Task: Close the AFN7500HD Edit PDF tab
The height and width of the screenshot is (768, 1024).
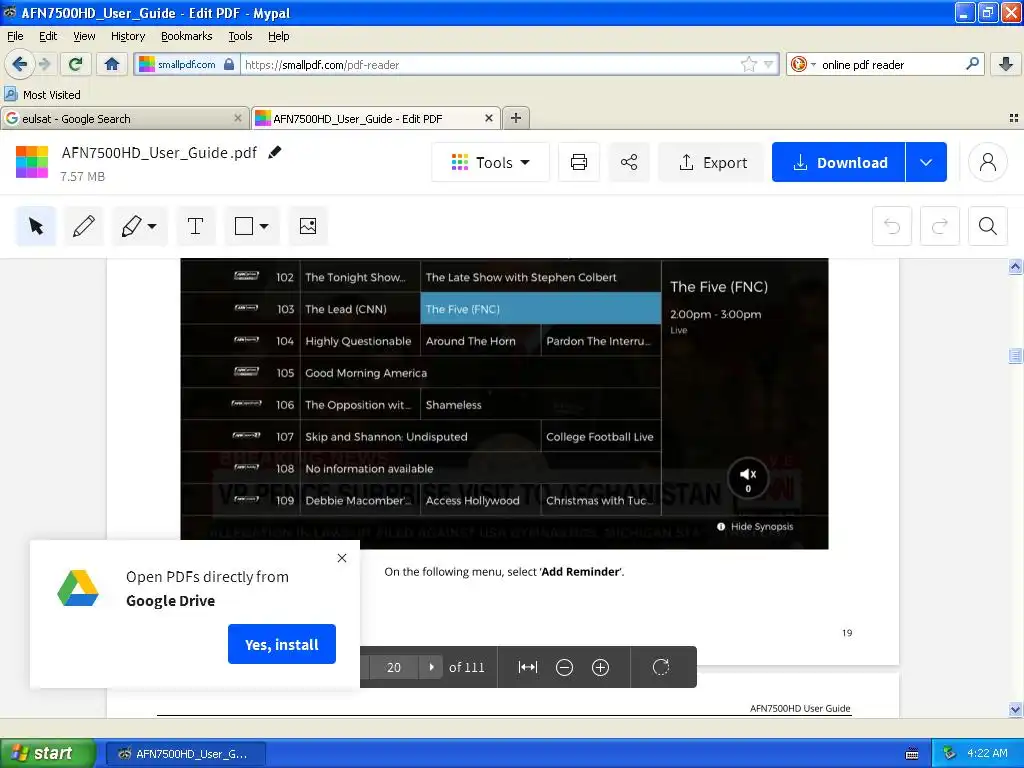Action: tap(488, 118)
